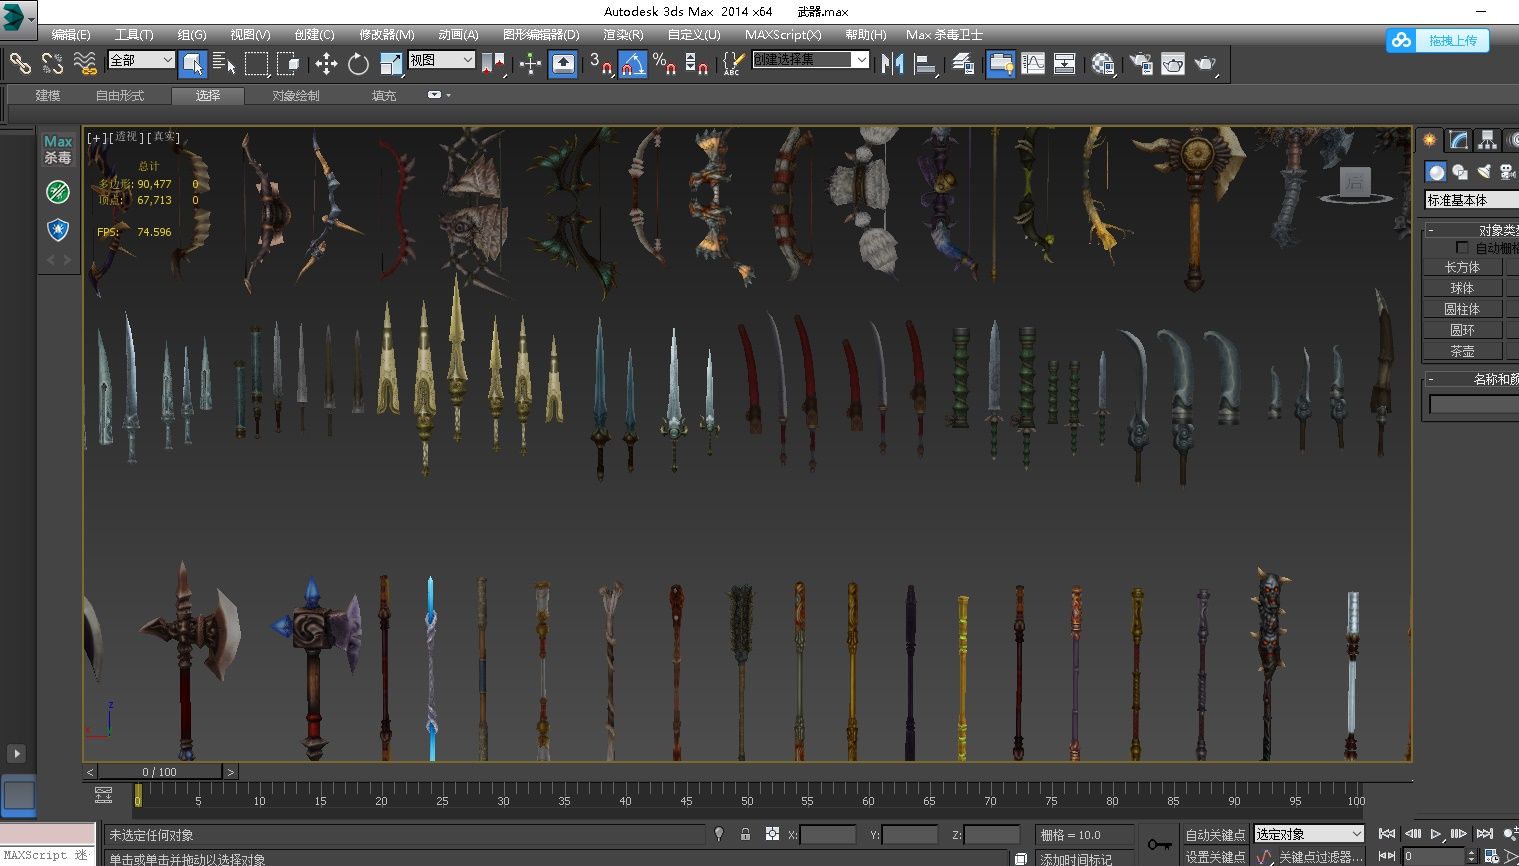Click Play Animation button

click(1436, 833)
